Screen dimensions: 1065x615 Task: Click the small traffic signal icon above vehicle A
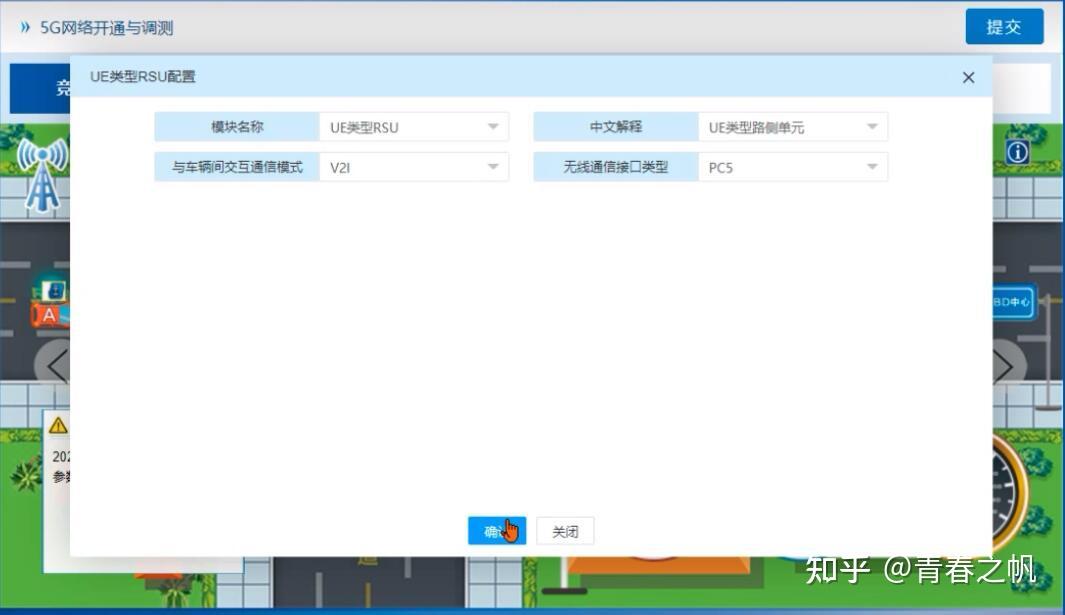pyautogui.click(x=55, y=290)
